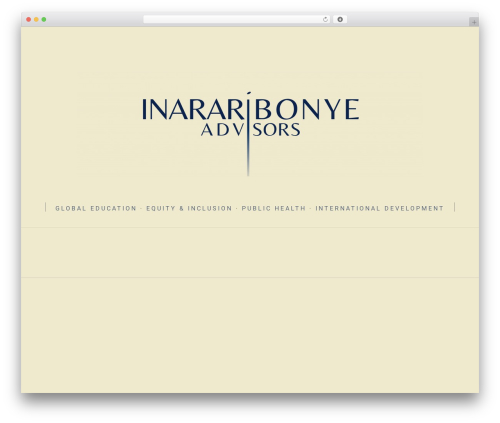Click the browser address bar field
The image size is (500, 423).
point(237,20)
